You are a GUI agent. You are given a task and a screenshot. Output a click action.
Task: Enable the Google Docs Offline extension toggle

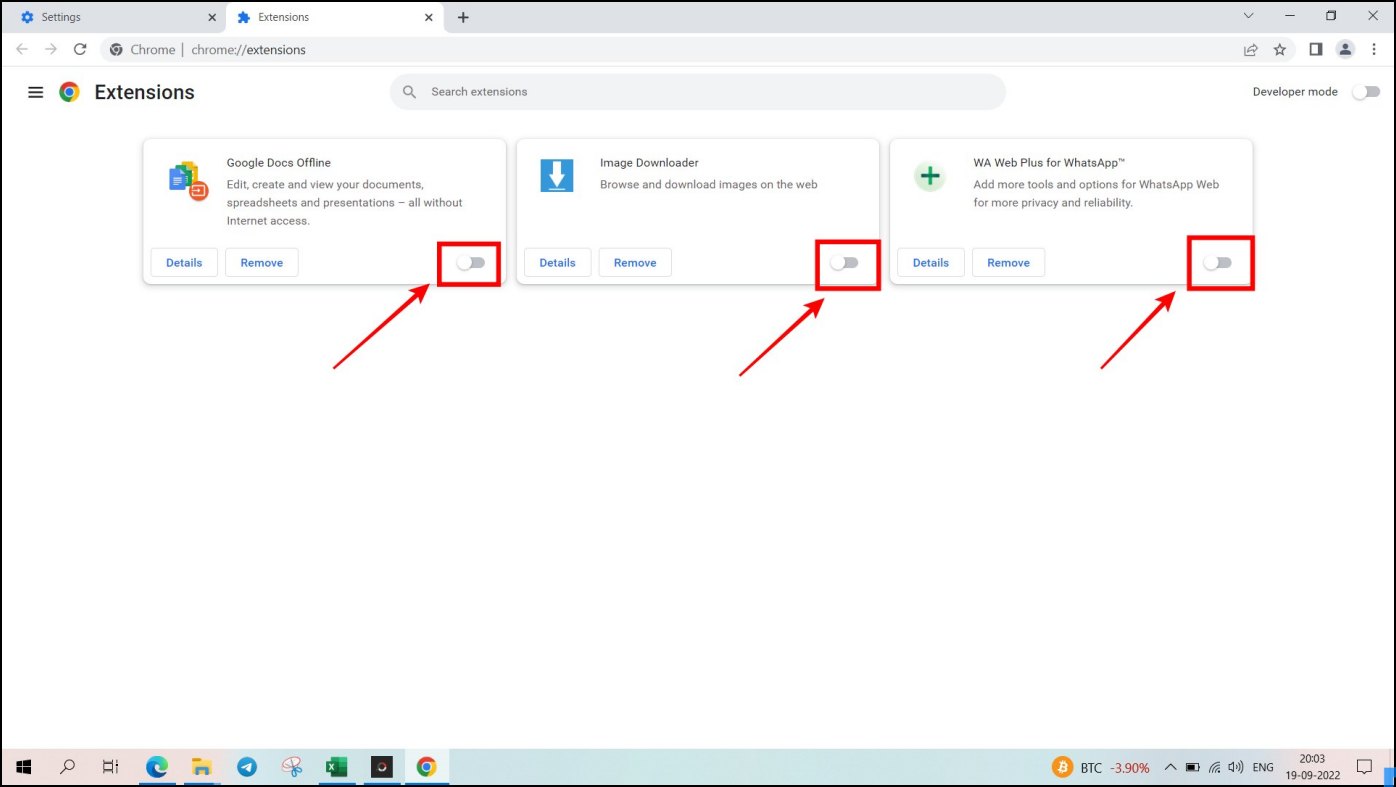pos(470,262)
